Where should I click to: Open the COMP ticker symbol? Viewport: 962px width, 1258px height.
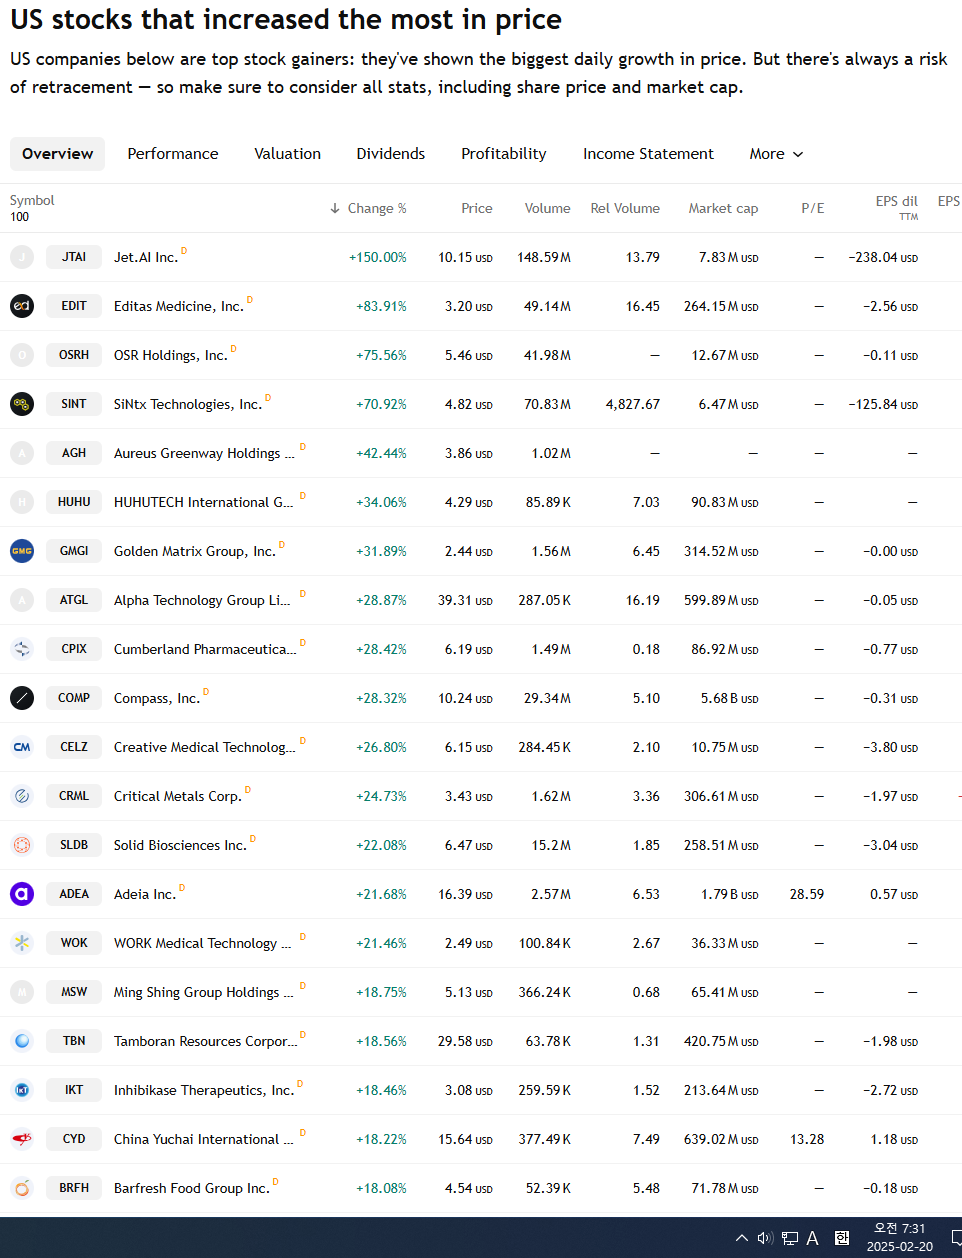74,698
